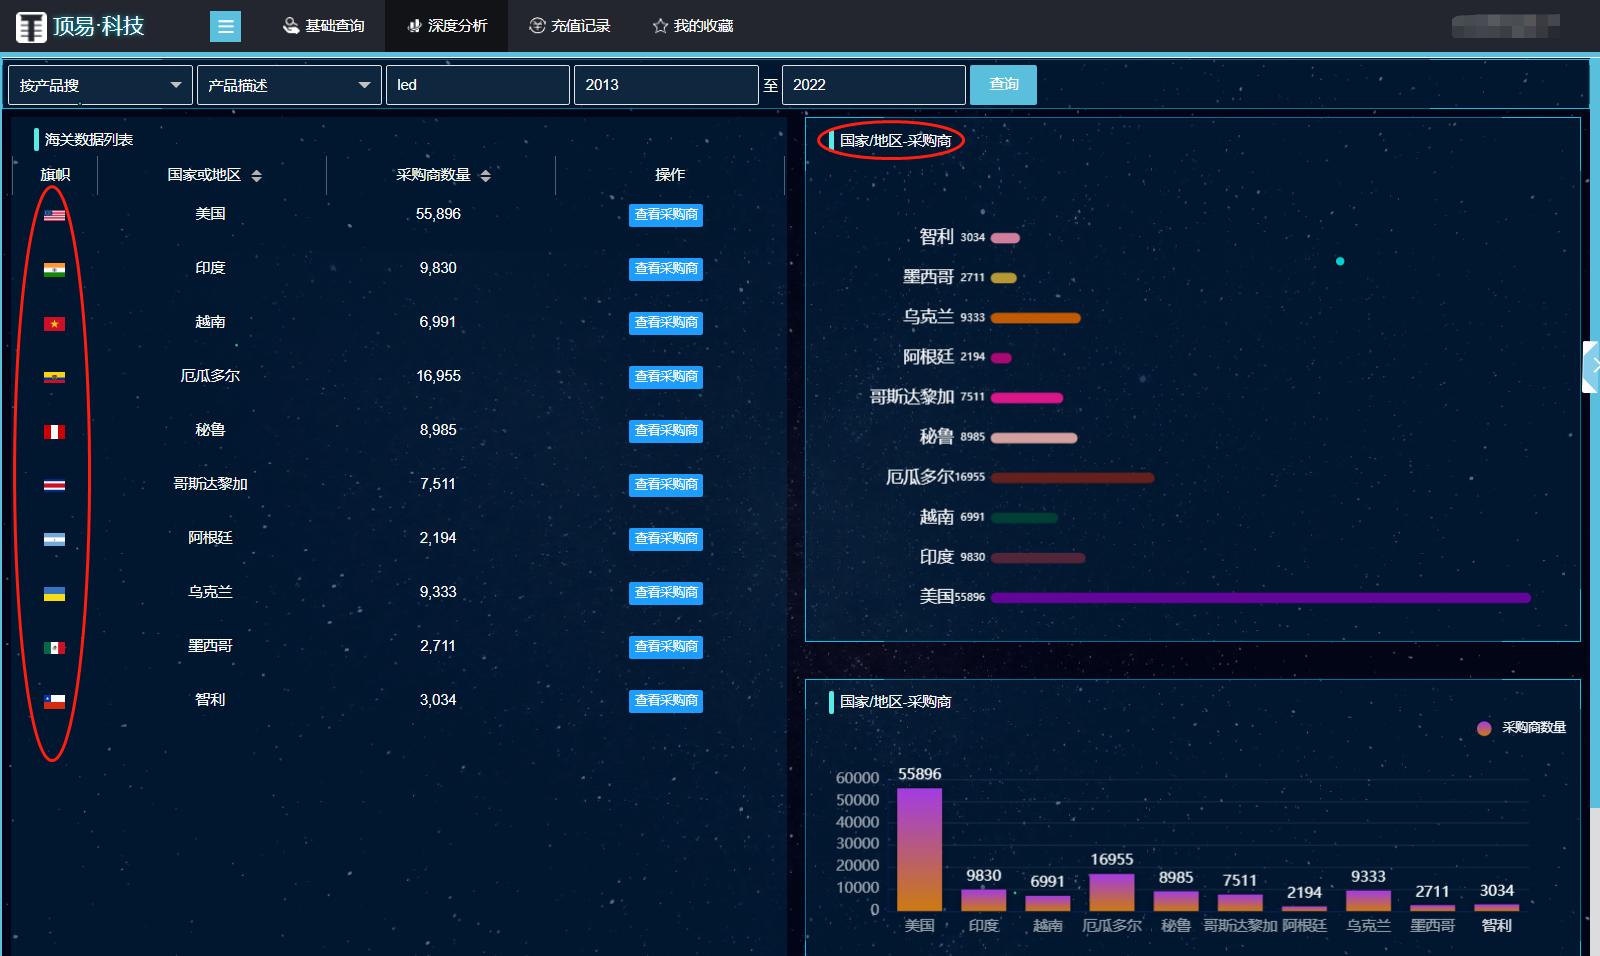1600x956 pixels.
Task: Click the 印度 horizontal bar
Action: pyautogui.click(x=1038, y=558)
